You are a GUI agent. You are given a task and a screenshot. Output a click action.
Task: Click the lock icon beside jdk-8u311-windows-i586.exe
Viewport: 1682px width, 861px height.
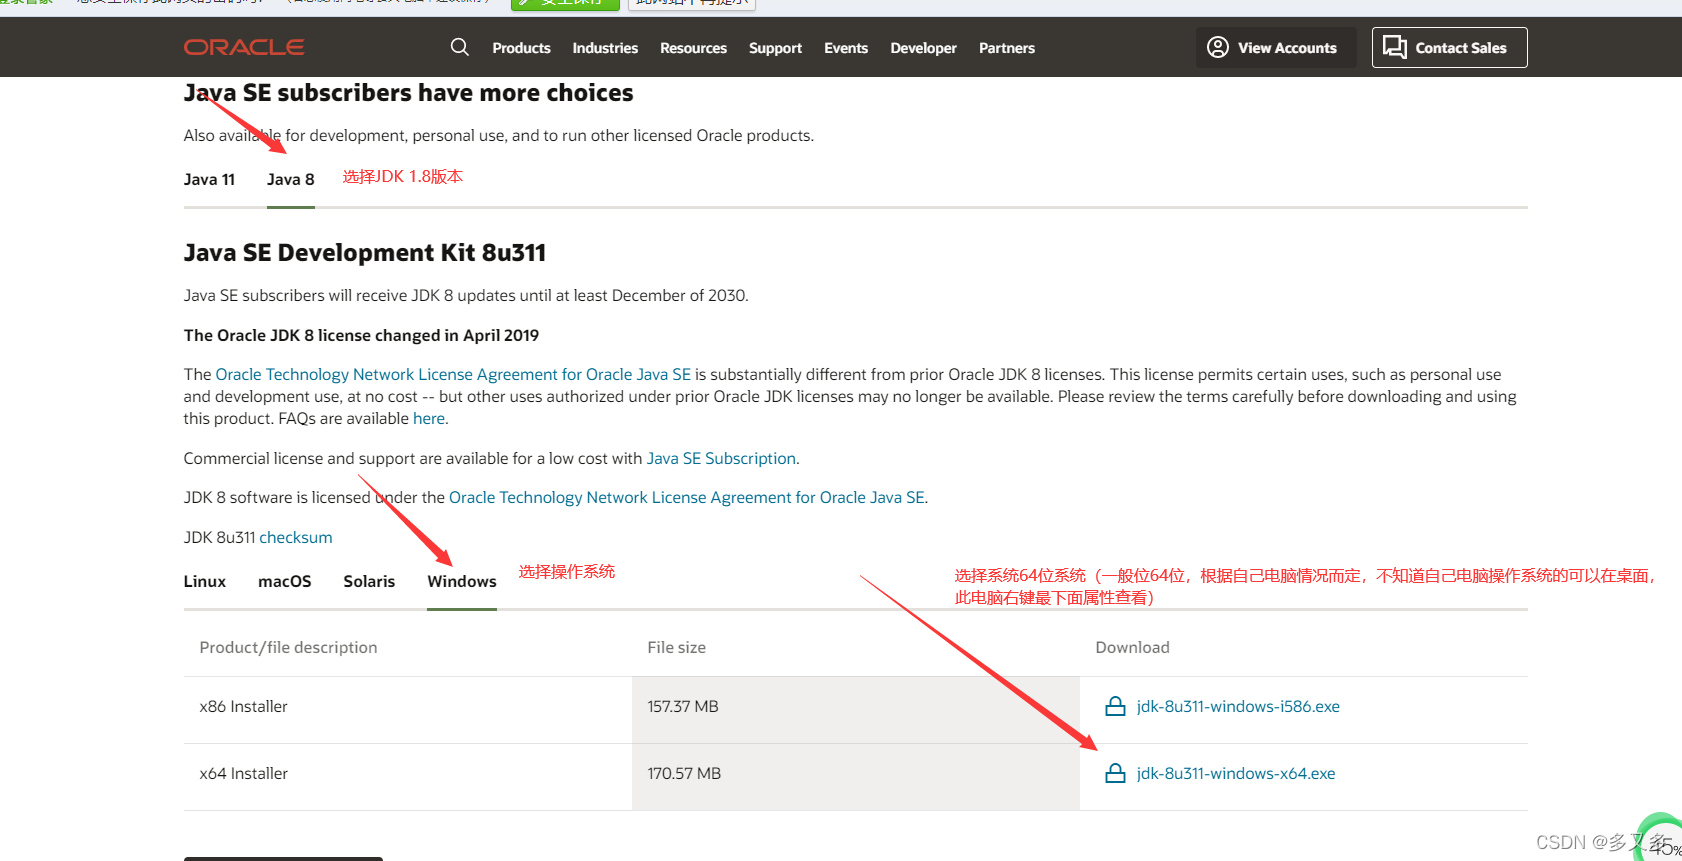click(1115, 707)
